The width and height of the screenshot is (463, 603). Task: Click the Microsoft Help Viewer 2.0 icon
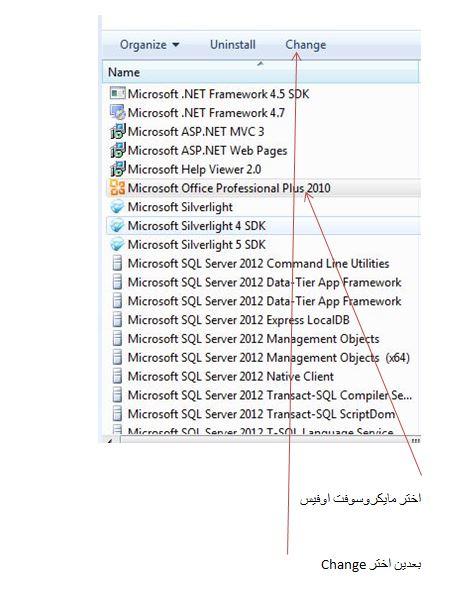117,169
